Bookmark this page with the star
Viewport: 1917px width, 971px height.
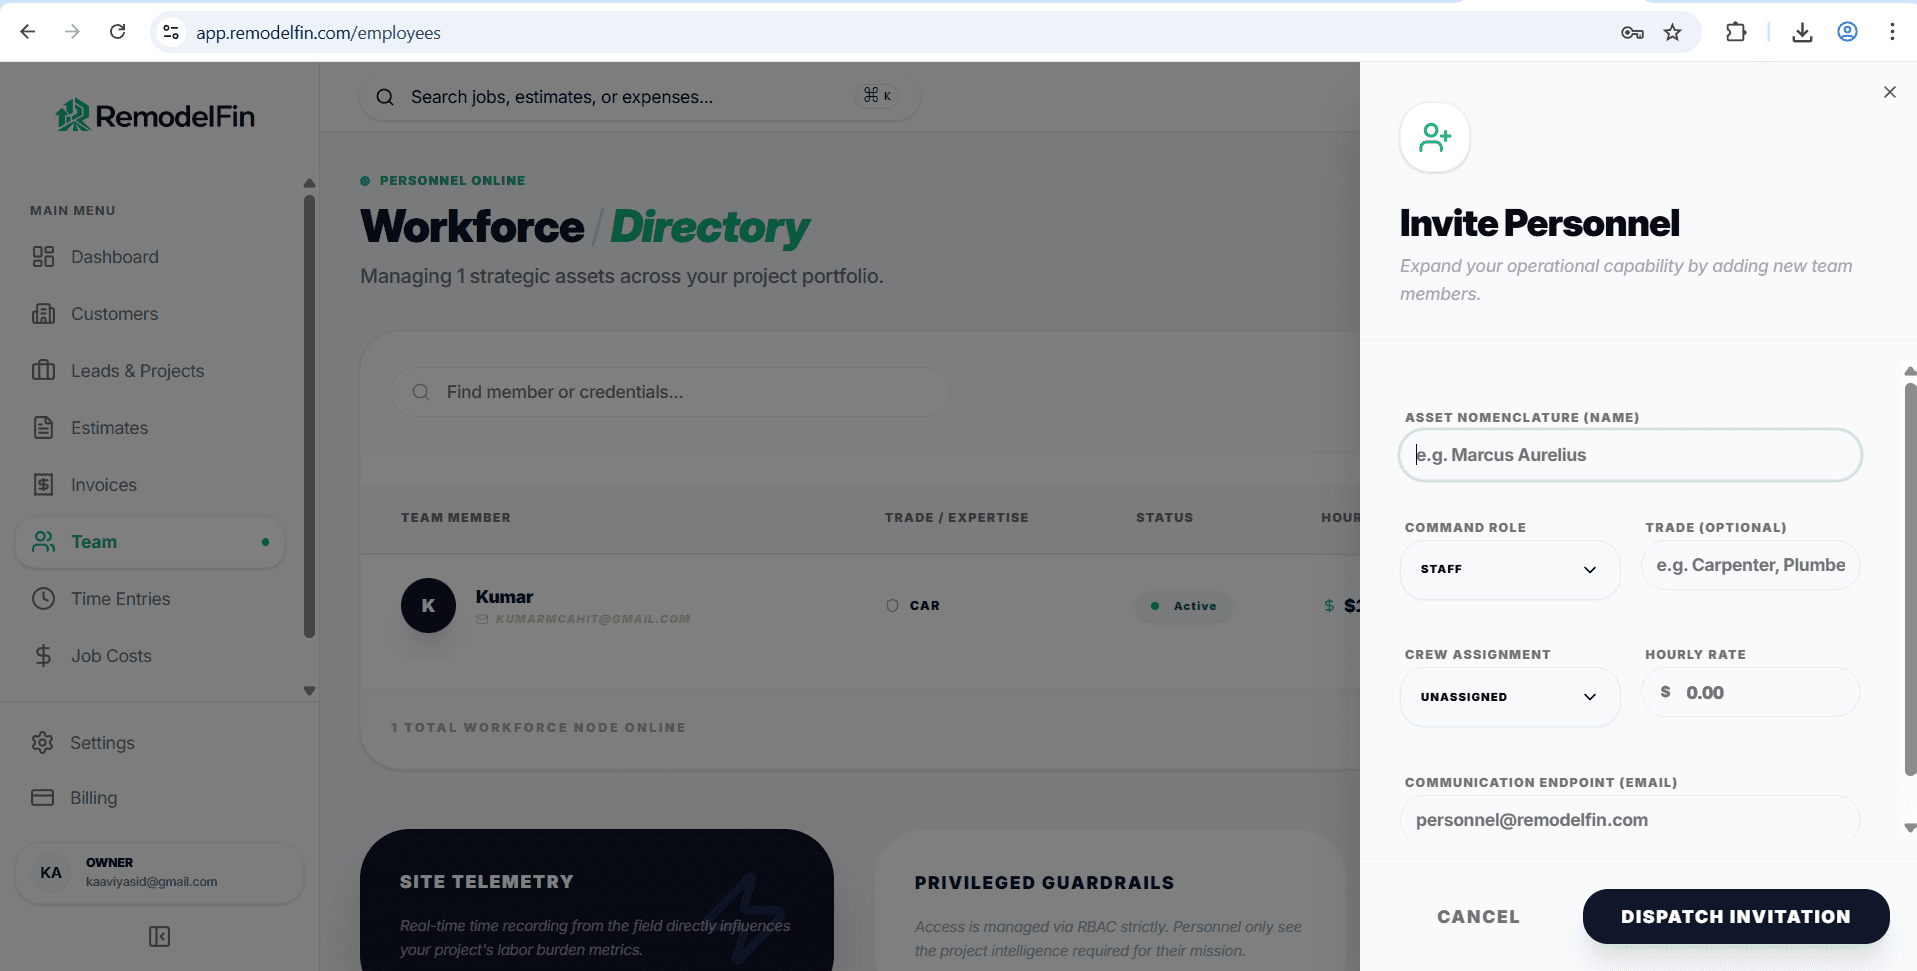pos(1673,33)
